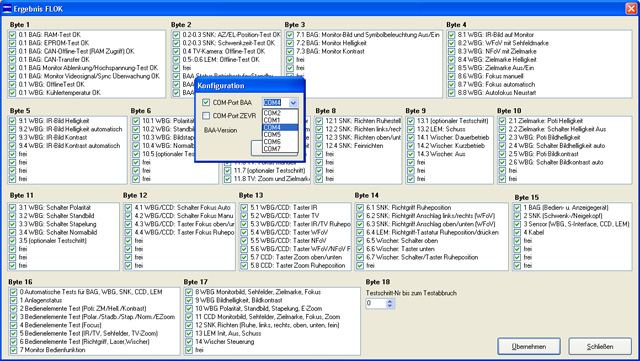Click the Schließen button

(x=600, y=346)
